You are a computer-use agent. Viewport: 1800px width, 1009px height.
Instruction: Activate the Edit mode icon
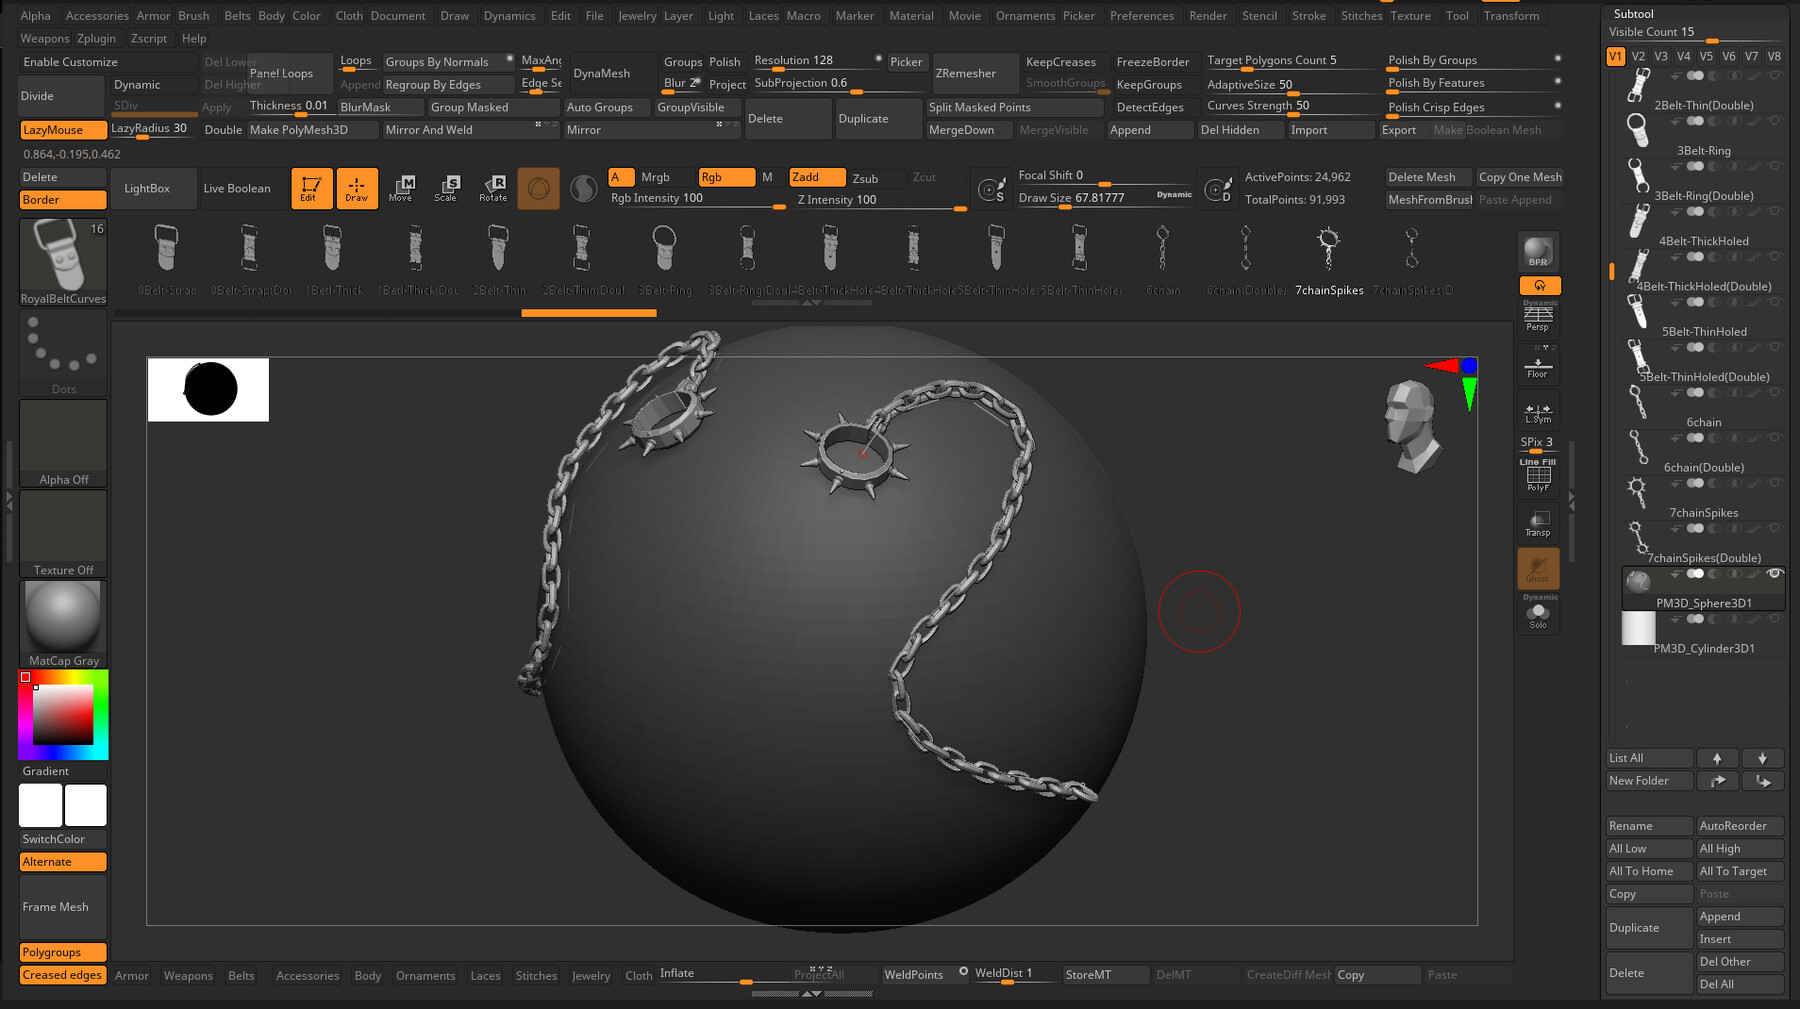coord(311,188)
